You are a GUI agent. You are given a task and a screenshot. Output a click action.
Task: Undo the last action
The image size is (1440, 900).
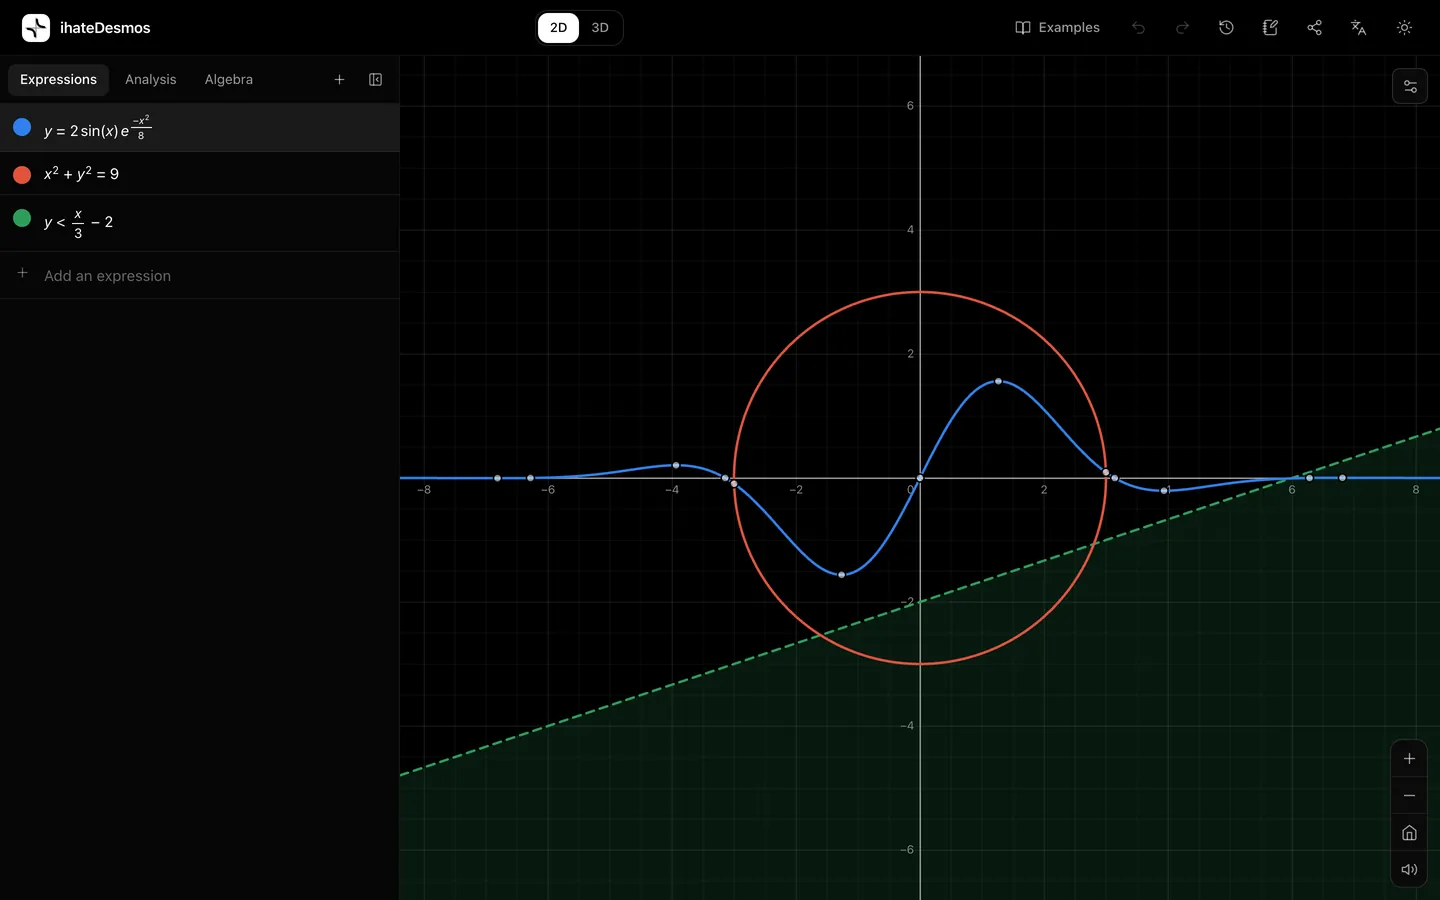point(1138,28)
